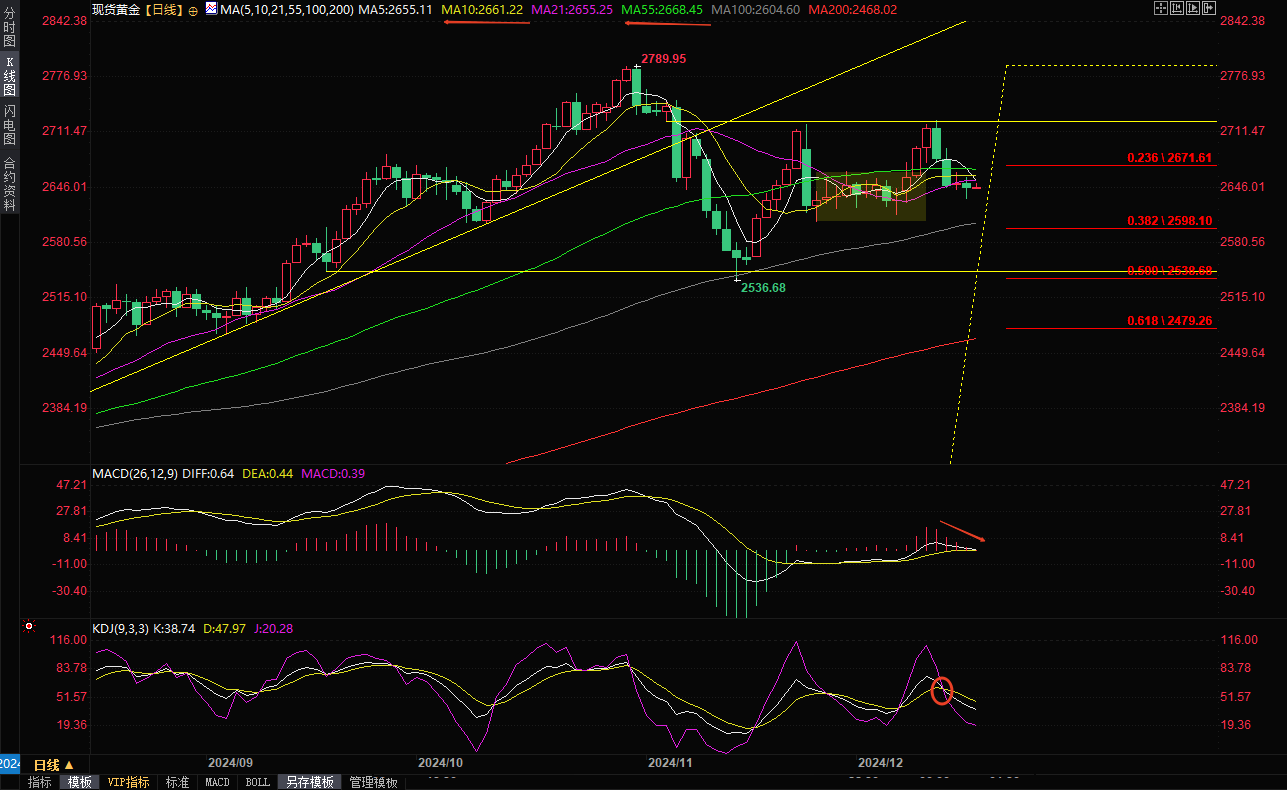This screenshot has width=1287, height=790.
Task: Click the jump-to-chart-start axis icon
Action: tap(1177, 8)
